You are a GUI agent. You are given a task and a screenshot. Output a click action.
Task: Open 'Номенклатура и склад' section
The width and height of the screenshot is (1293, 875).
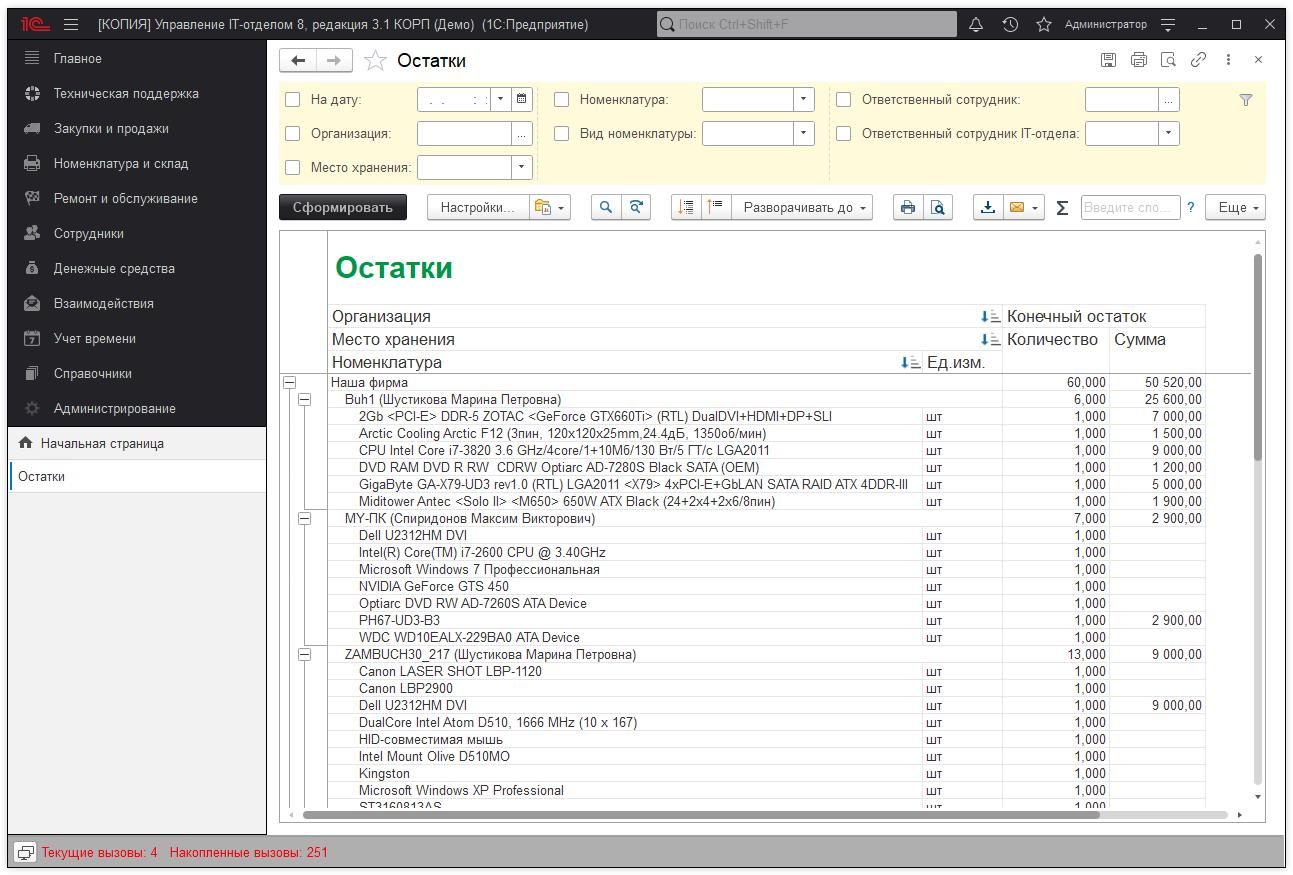120,163
